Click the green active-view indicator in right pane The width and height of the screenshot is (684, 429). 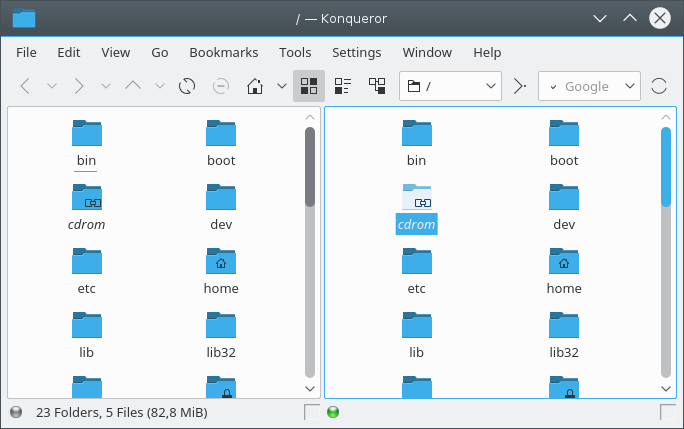pyautogui.click(x=333, y=412)
